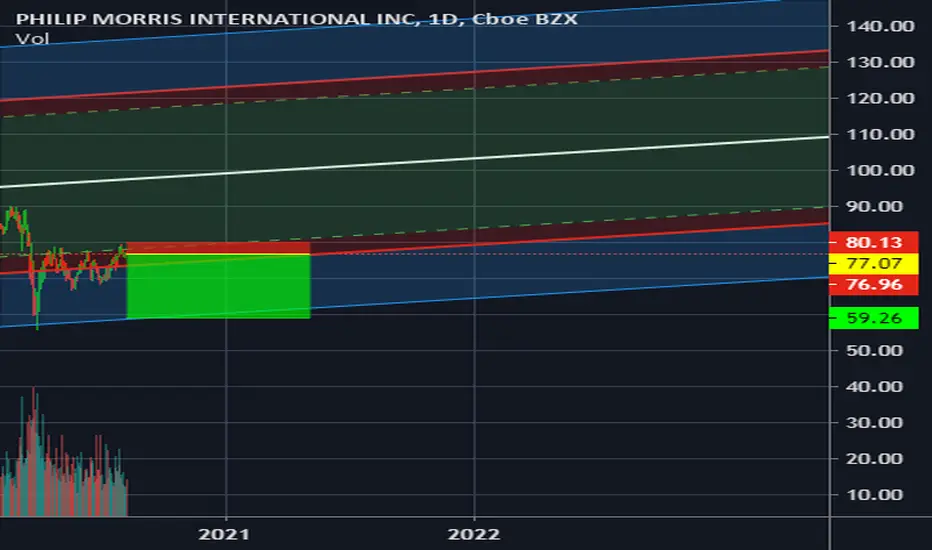Click the 140.00 price scale value
Viewport: 932px width, 550px height.
tap(880, 26)
